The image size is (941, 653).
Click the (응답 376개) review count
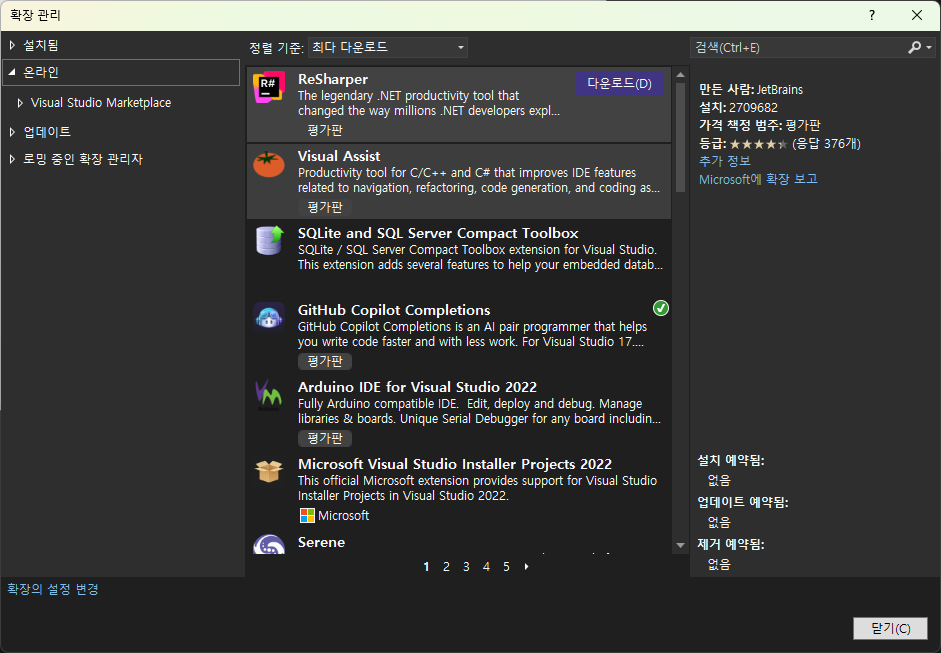pos(826,143)
